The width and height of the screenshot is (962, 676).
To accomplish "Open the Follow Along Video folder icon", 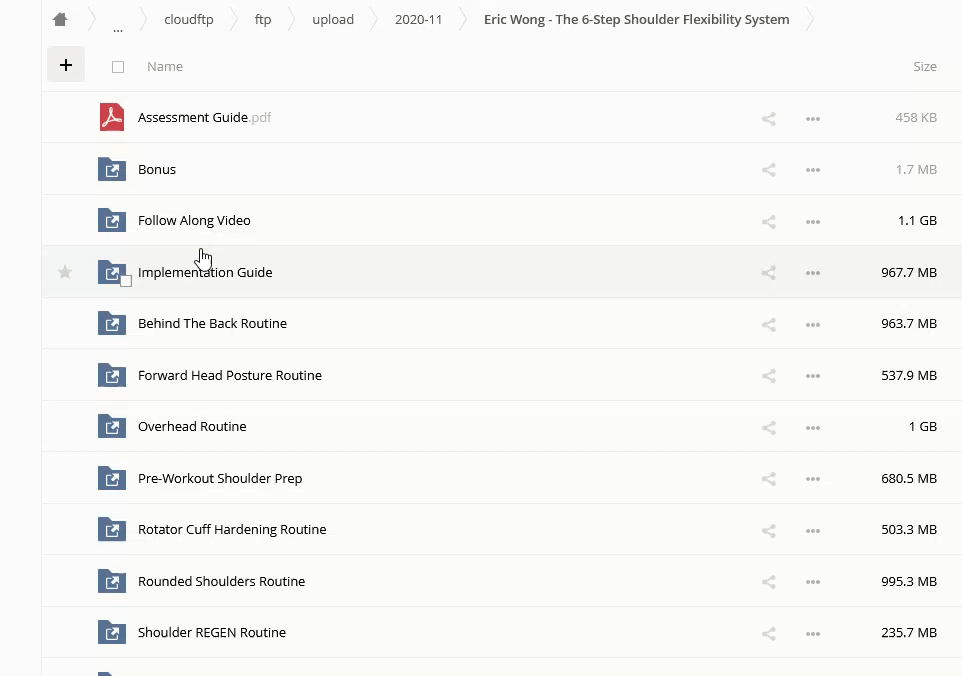I will [112, 220].
